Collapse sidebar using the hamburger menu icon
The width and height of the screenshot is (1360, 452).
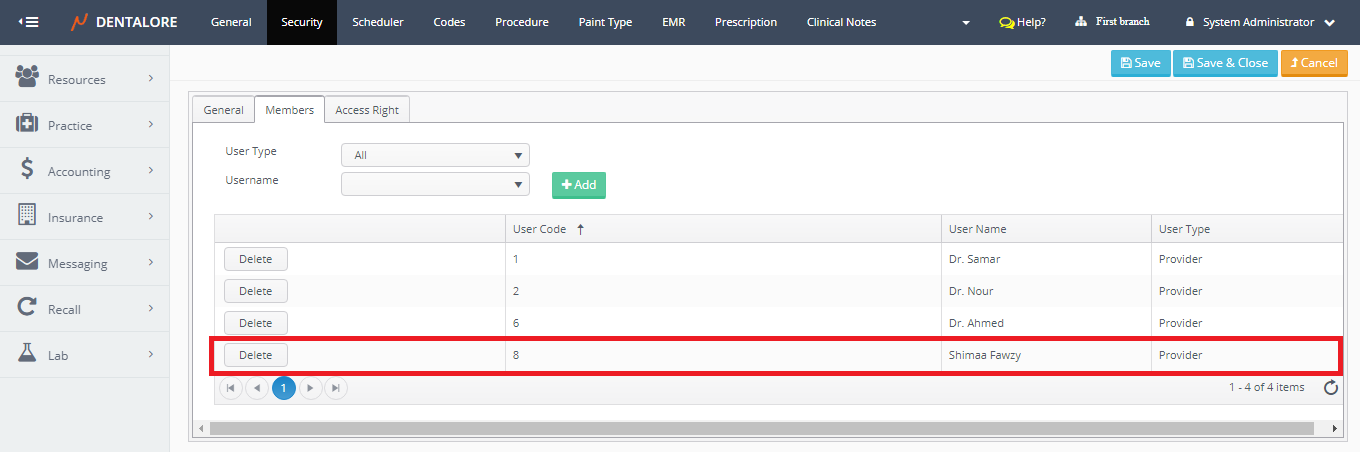tap(29, 22)
